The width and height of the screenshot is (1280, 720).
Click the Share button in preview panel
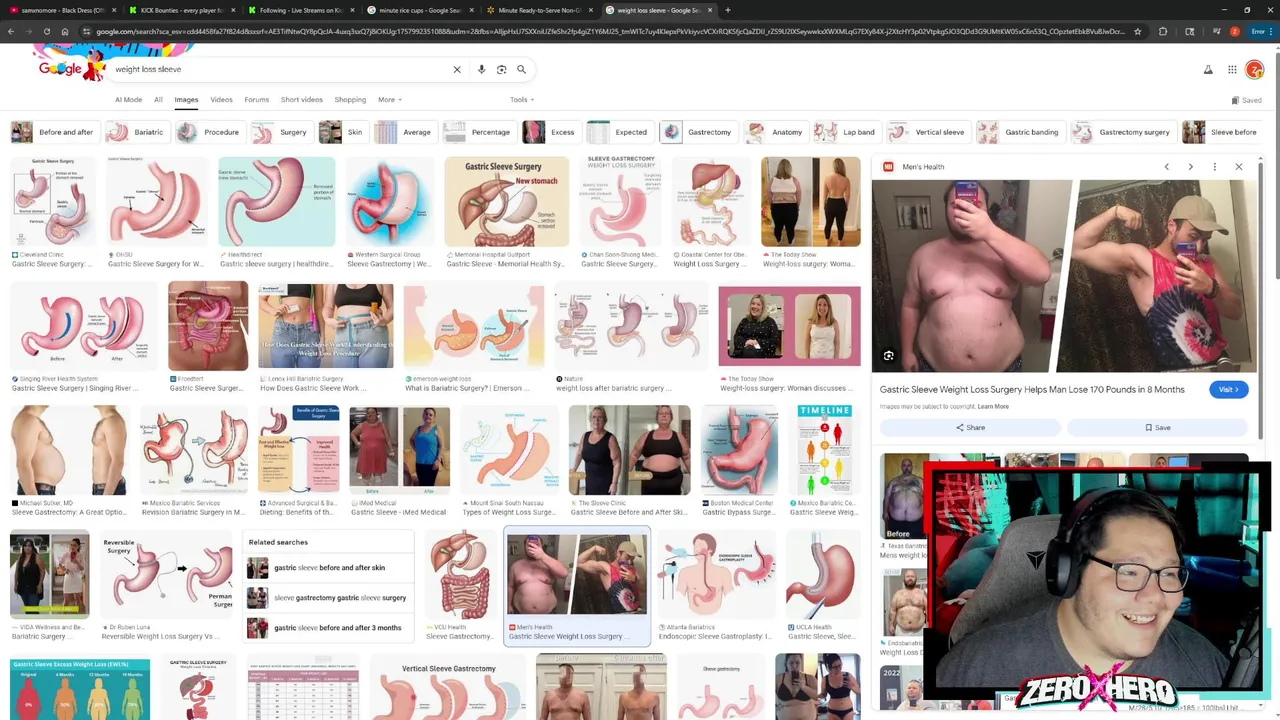970,427
